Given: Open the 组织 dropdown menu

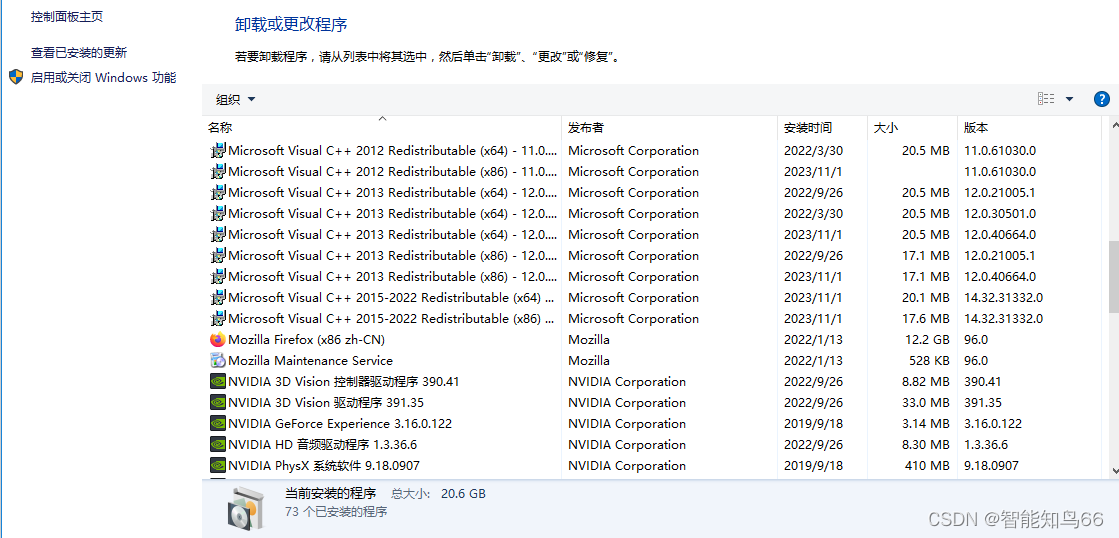Looking at the screenshot, I should pyautogui.click(x=236, y=100).
